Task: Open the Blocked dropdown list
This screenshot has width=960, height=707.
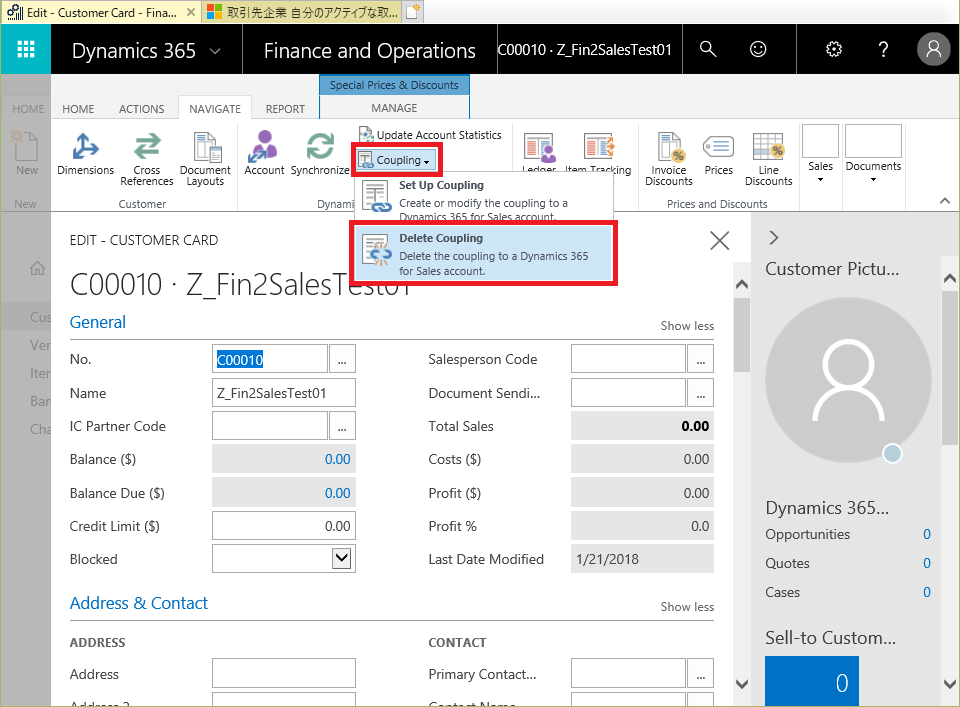Action: 342,558
